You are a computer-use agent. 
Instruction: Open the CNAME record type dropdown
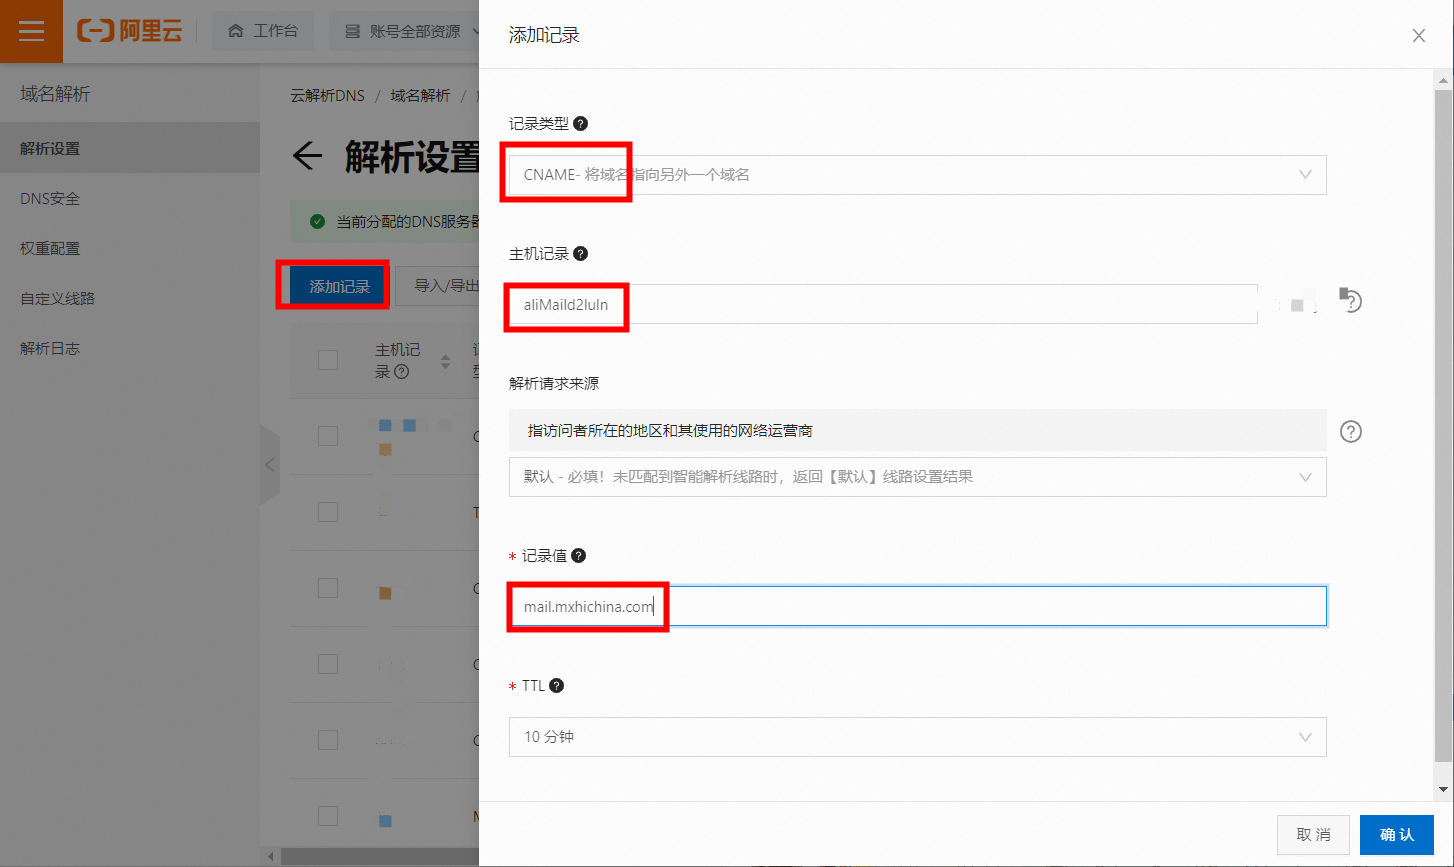1305,174
